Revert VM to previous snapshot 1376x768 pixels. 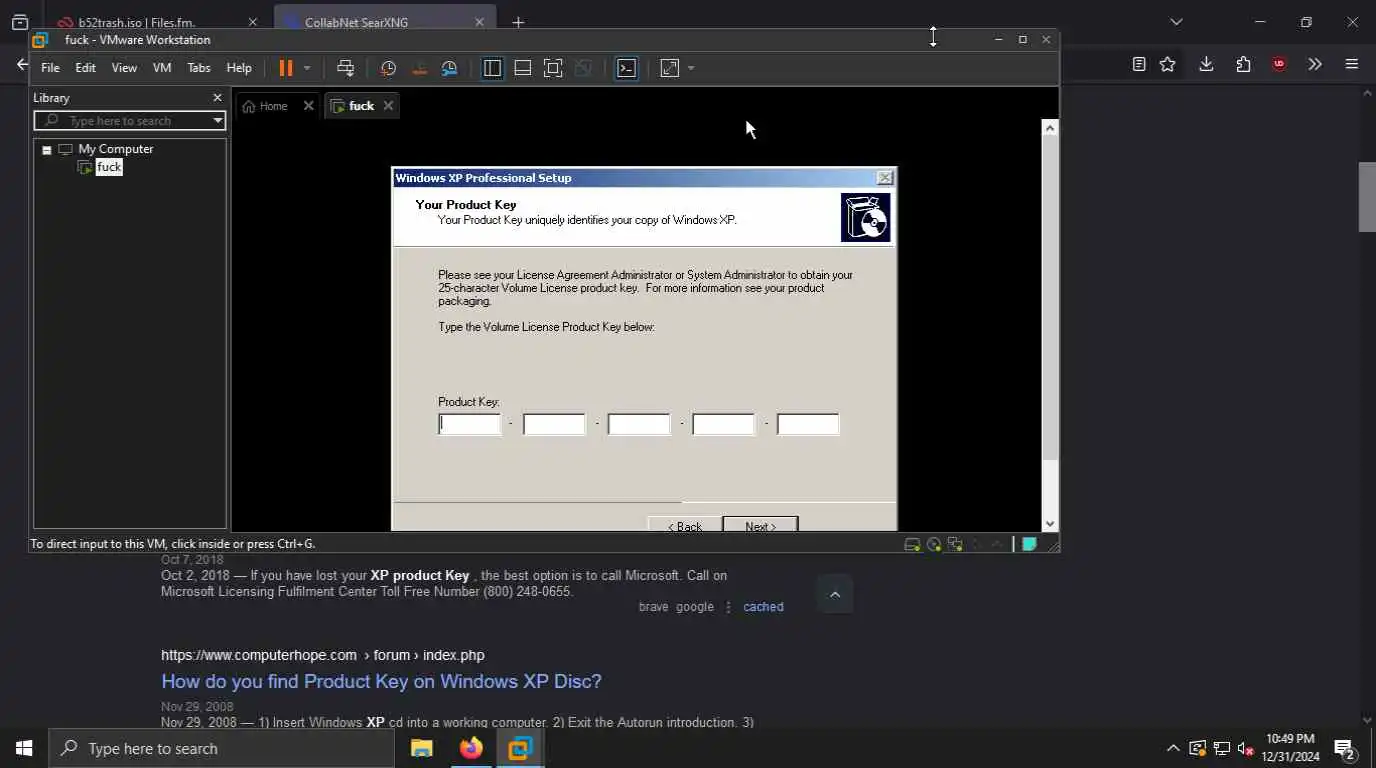point(420,68)
